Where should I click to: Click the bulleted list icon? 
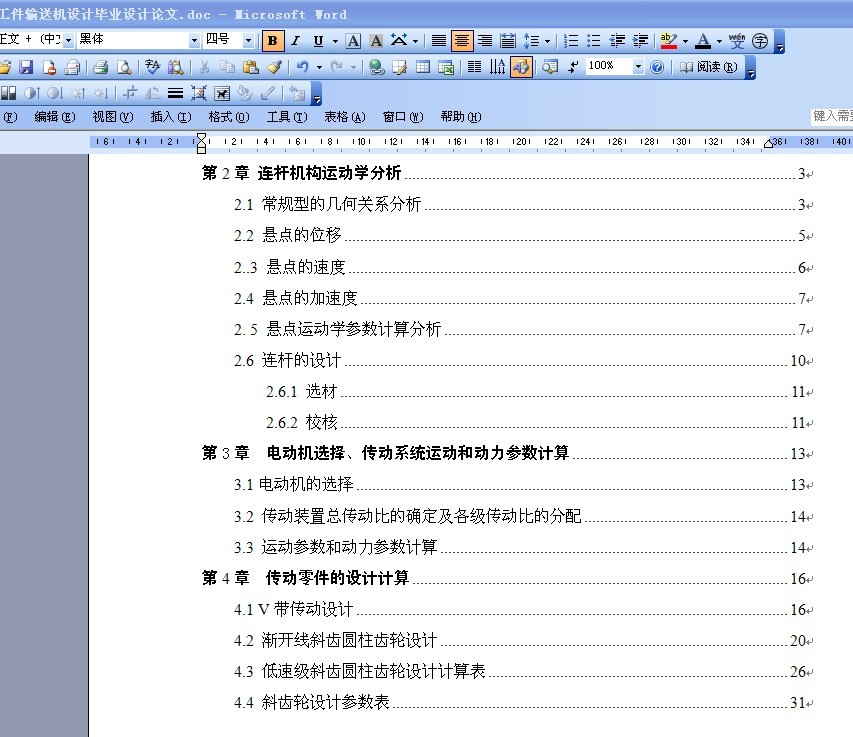click(x=594, y=41)
